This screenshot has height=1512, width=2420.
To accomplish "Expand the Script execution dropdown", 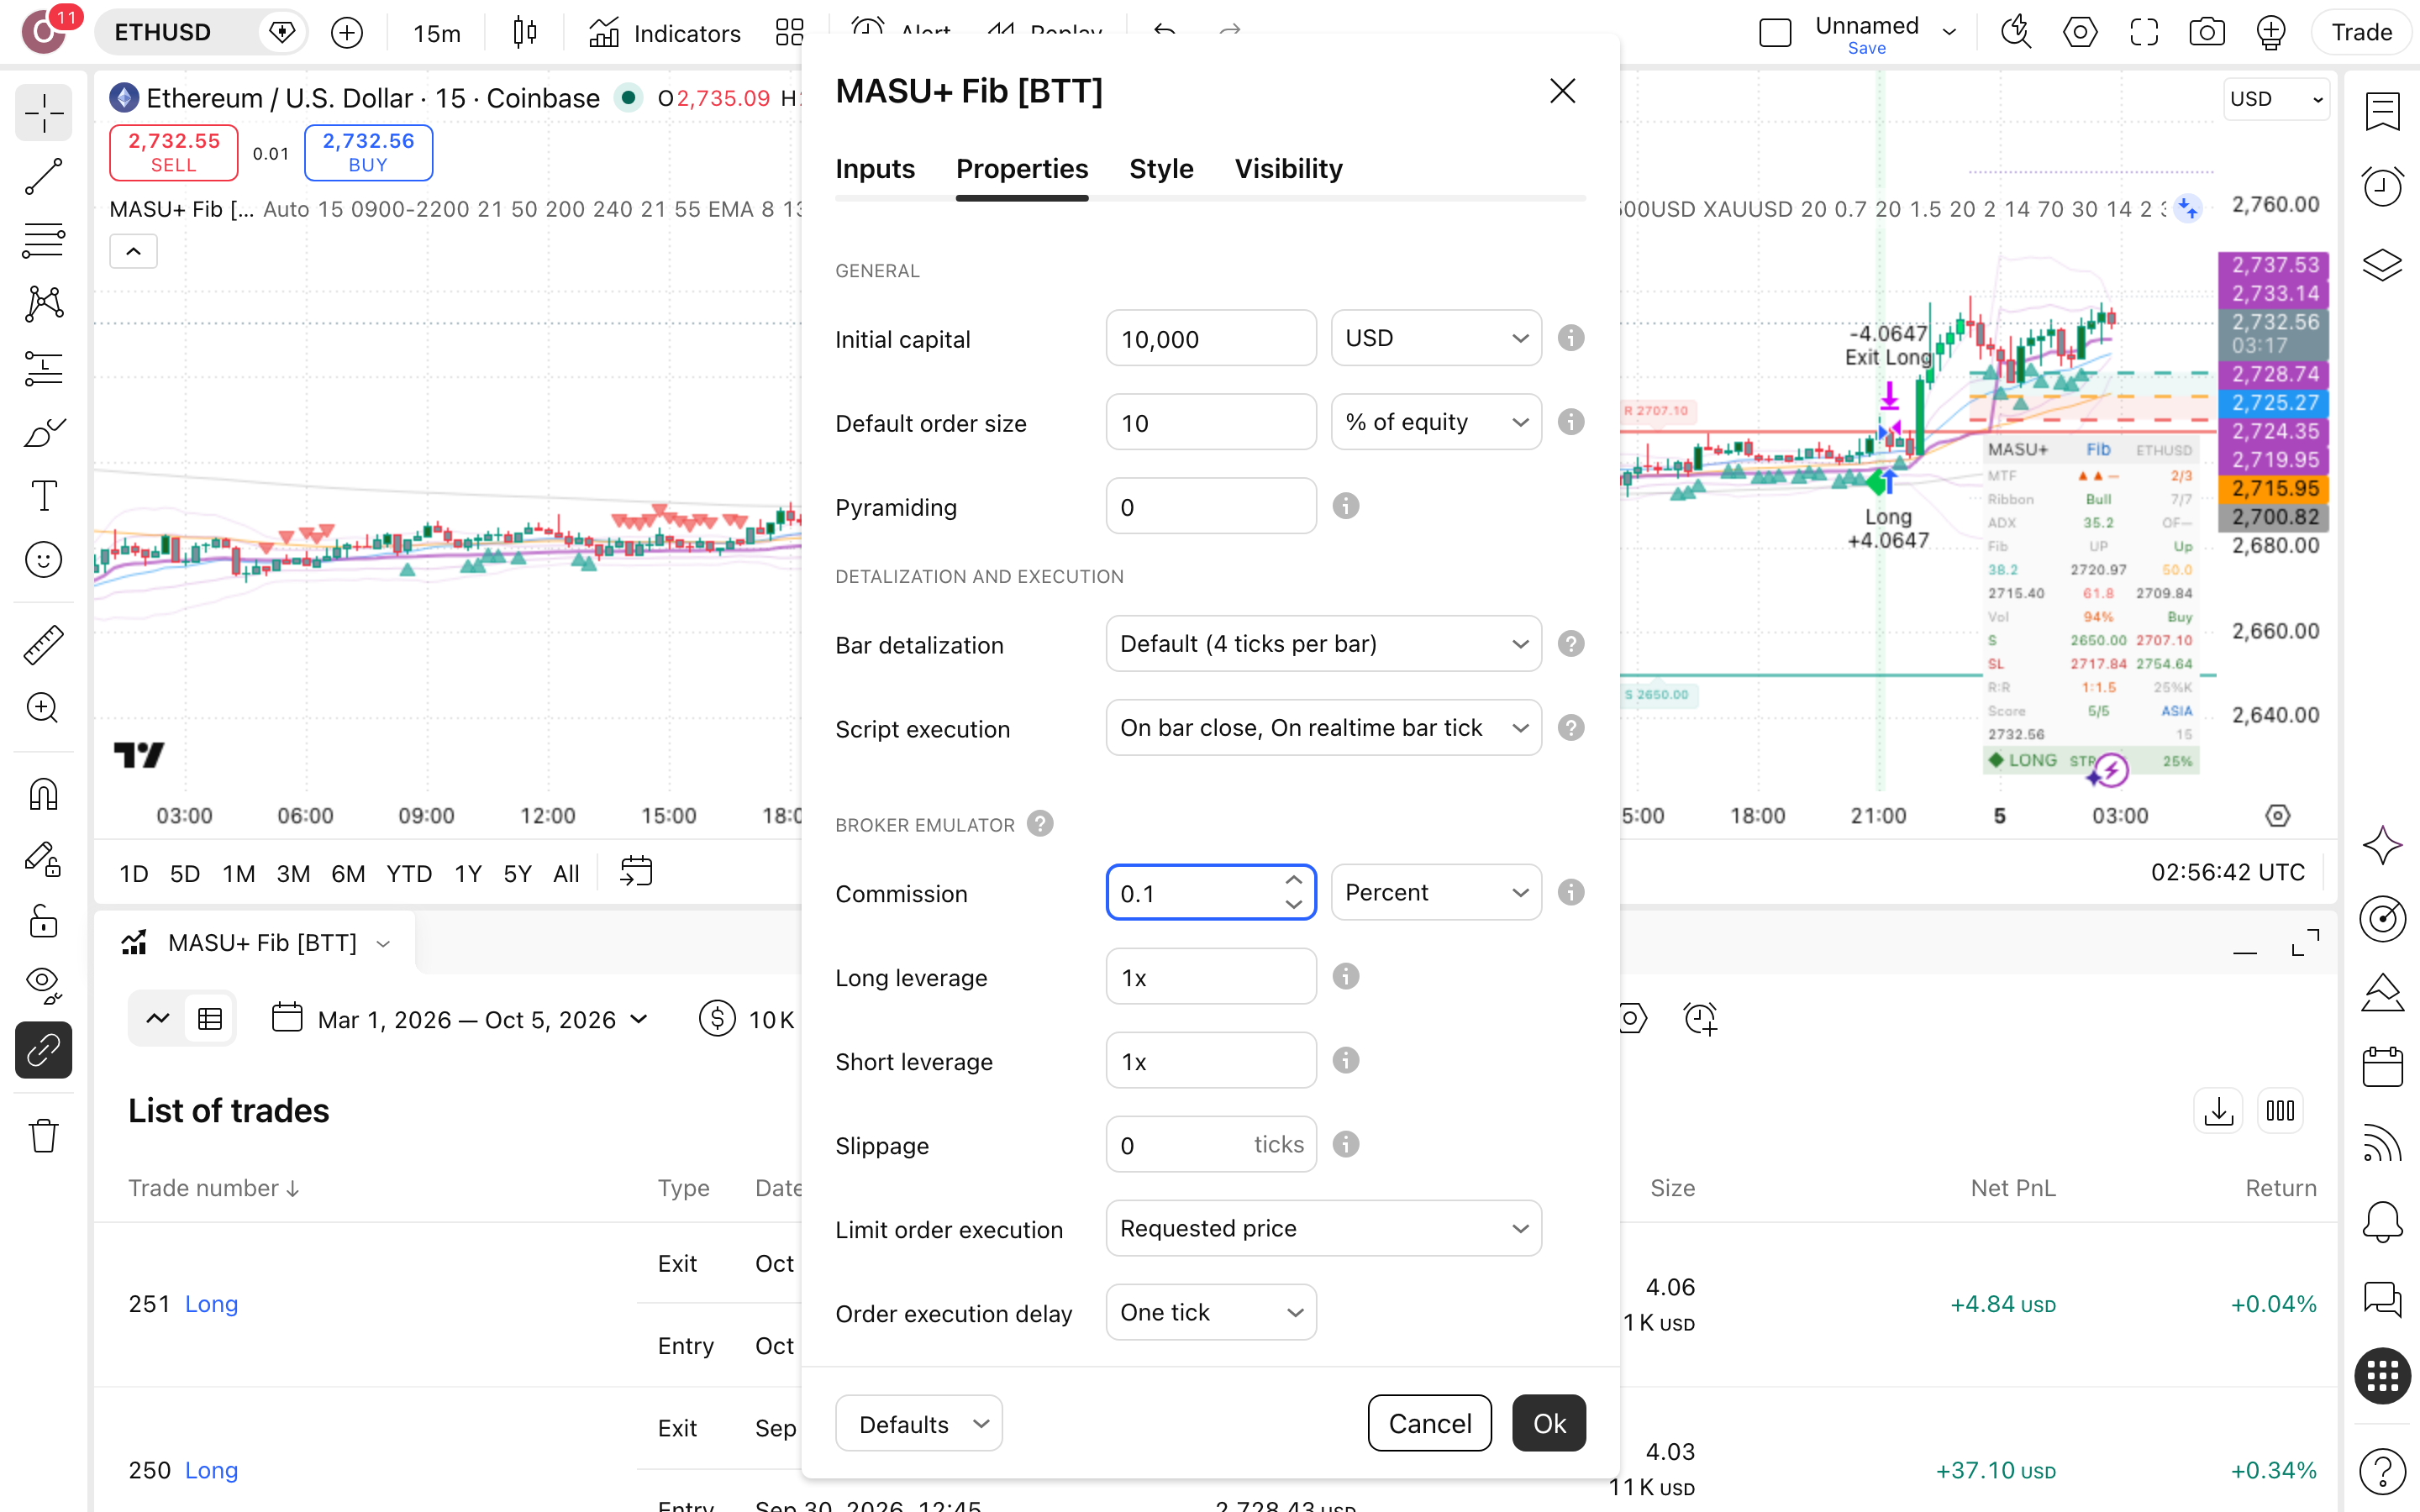I will [1323, 728].
